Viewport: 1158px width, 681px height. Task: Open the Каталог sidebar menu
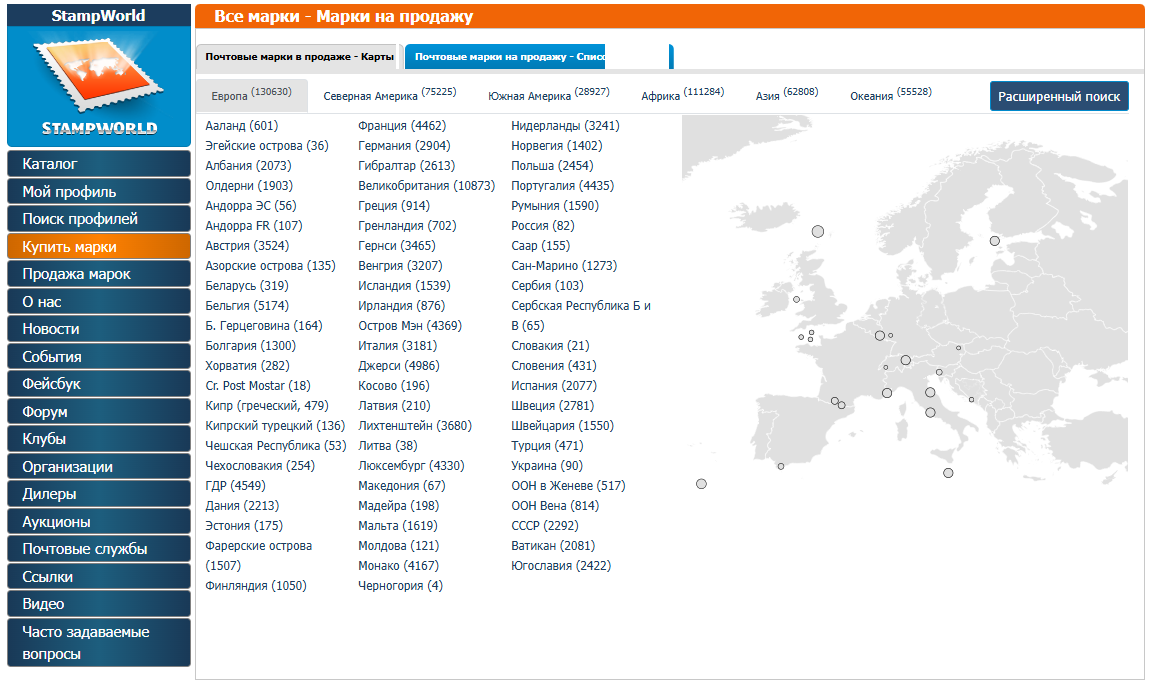[99, 164]
